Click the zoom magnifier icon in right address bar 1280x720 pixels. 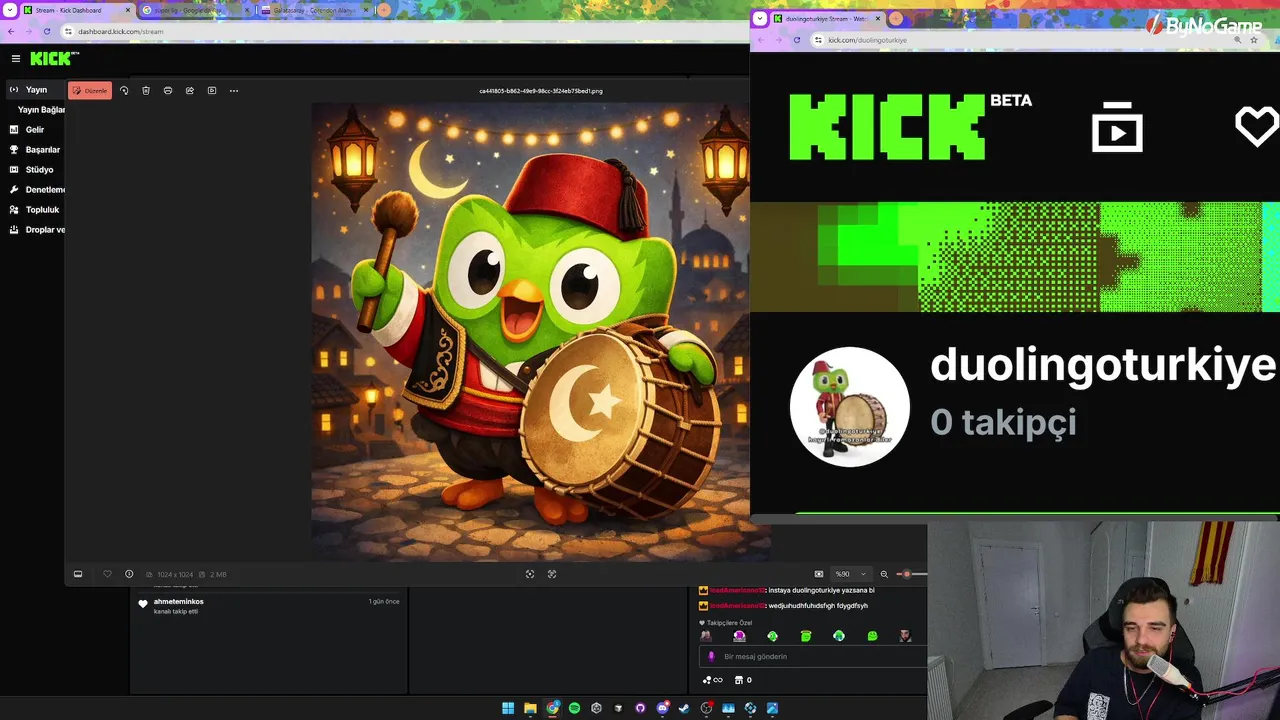(x=1237, y=40)
